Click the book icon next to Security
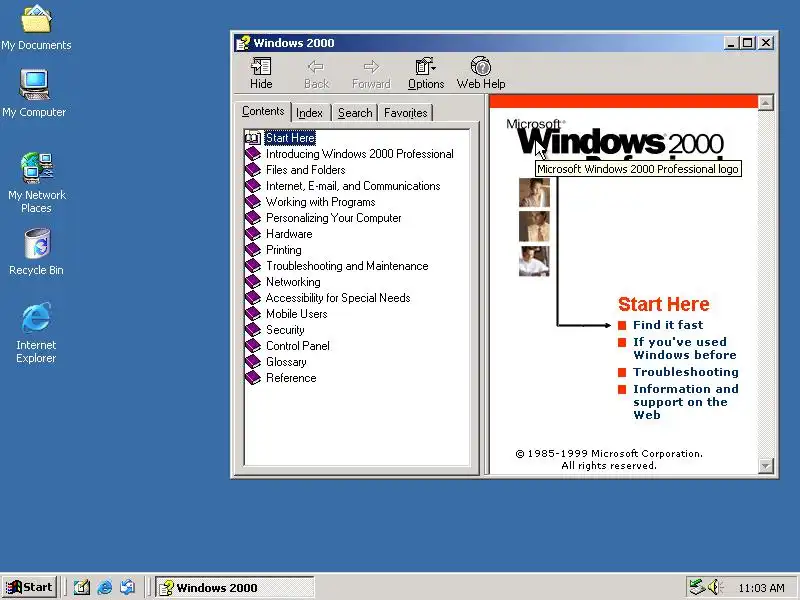 pos(253,330)
